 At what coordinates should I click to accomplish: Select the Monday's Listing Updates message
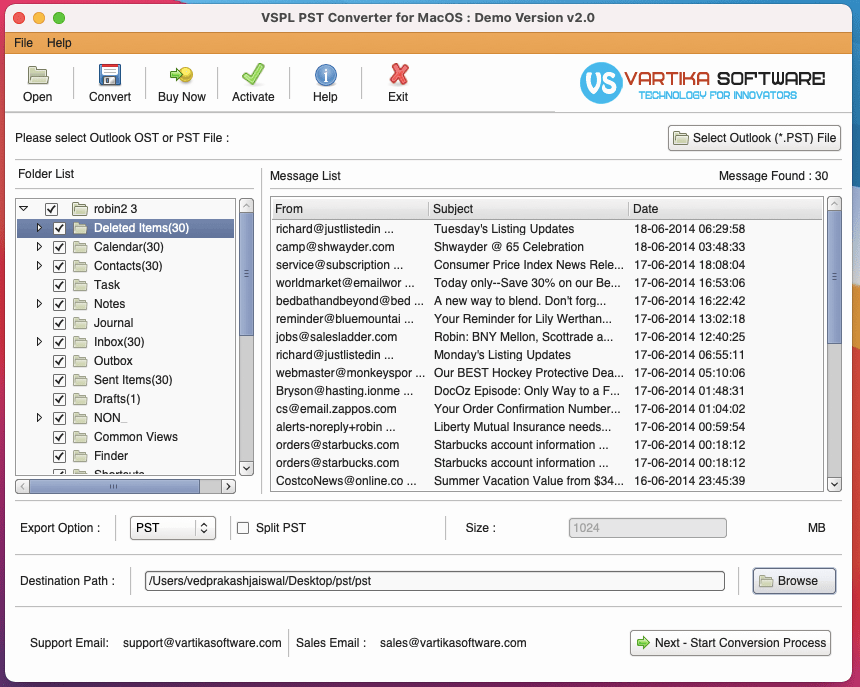click(x=547, y=355)
